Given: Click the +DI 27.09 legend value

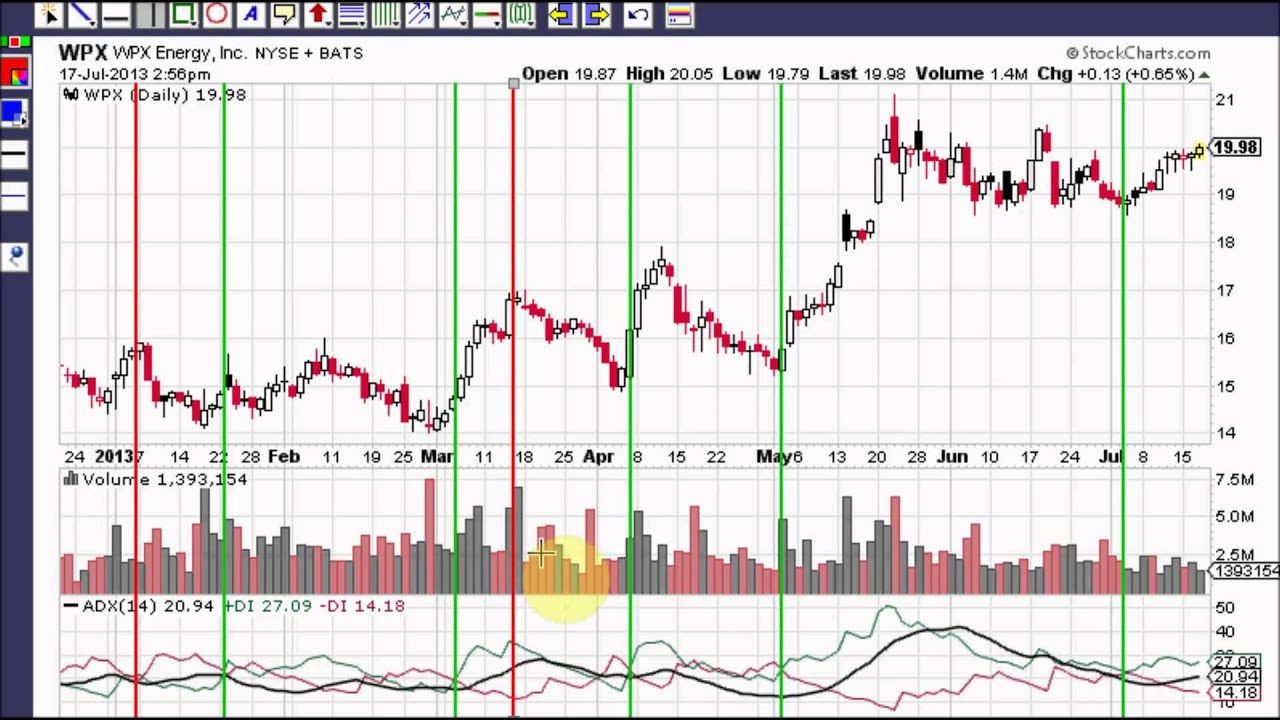Looking at the screenshot, I should pos(267,605).
